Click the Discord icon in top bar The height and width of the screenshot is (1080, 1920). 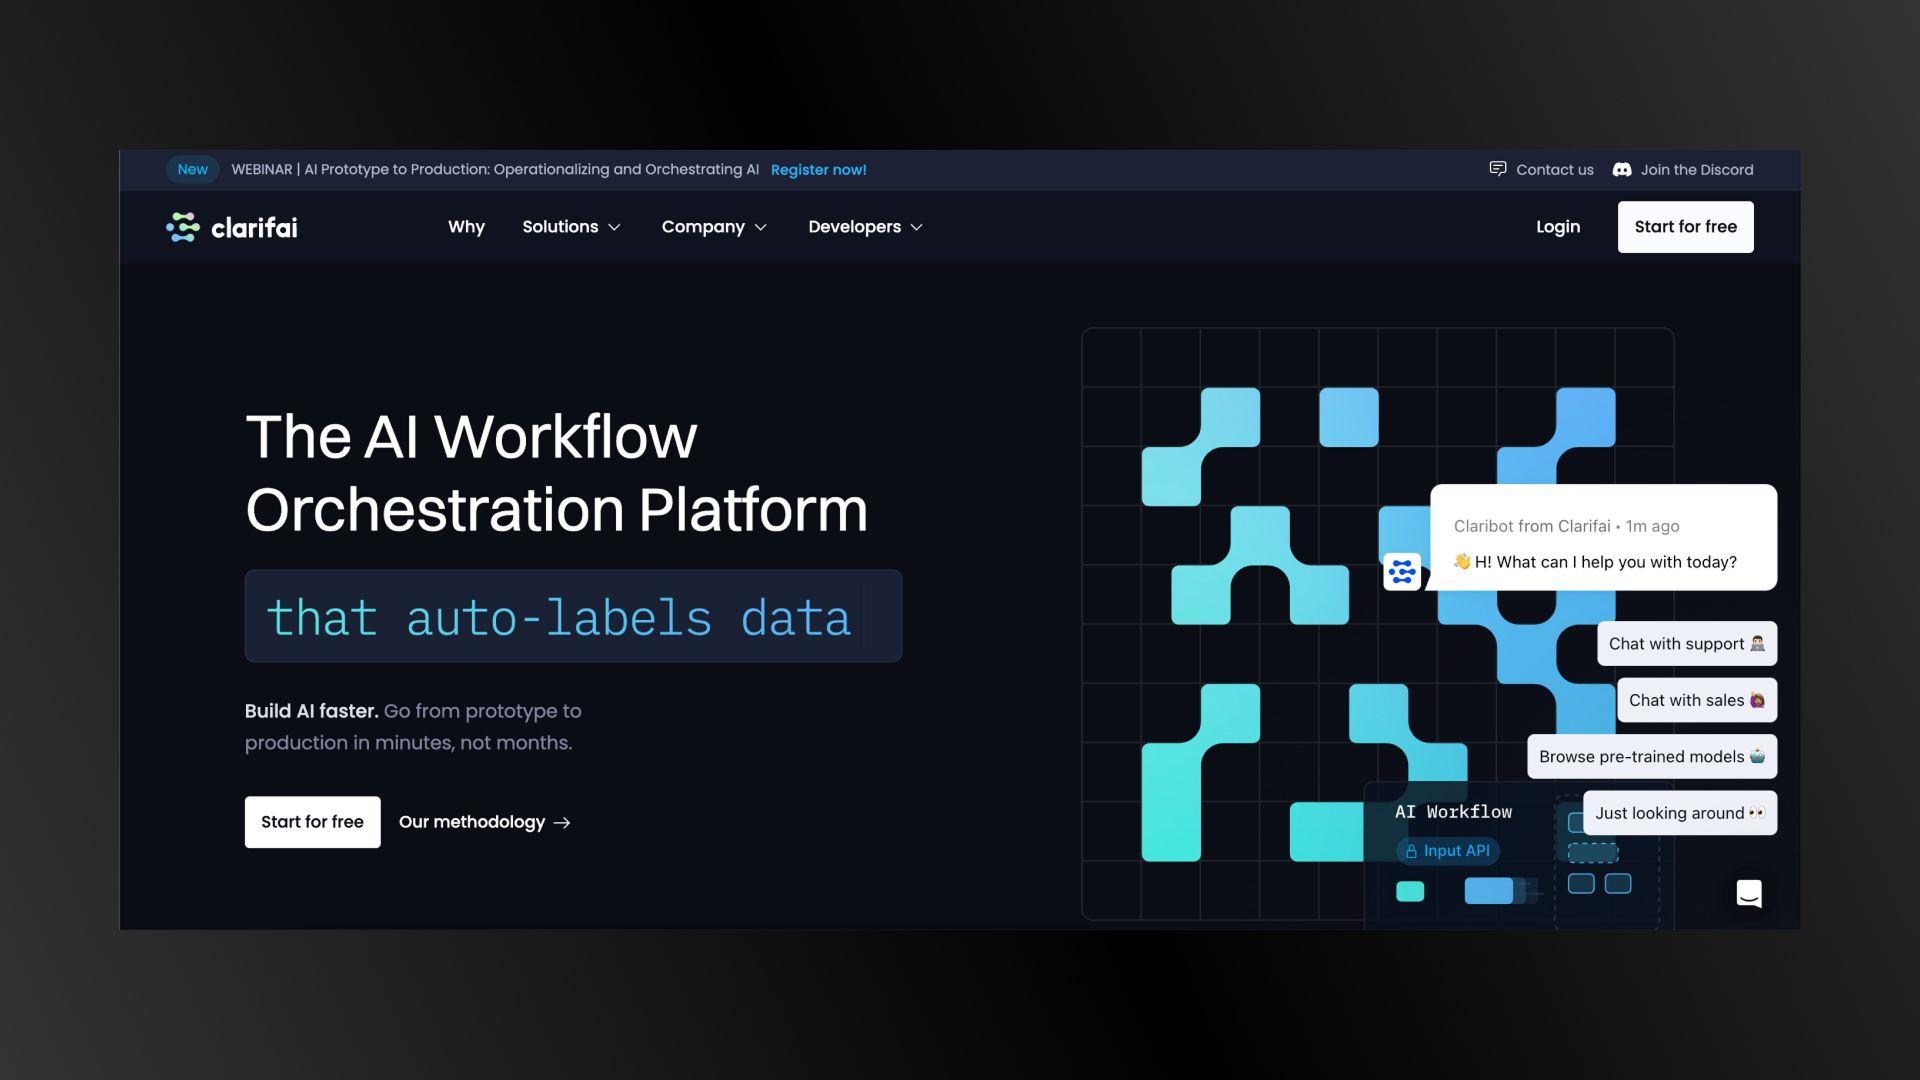pos(1622,170)
